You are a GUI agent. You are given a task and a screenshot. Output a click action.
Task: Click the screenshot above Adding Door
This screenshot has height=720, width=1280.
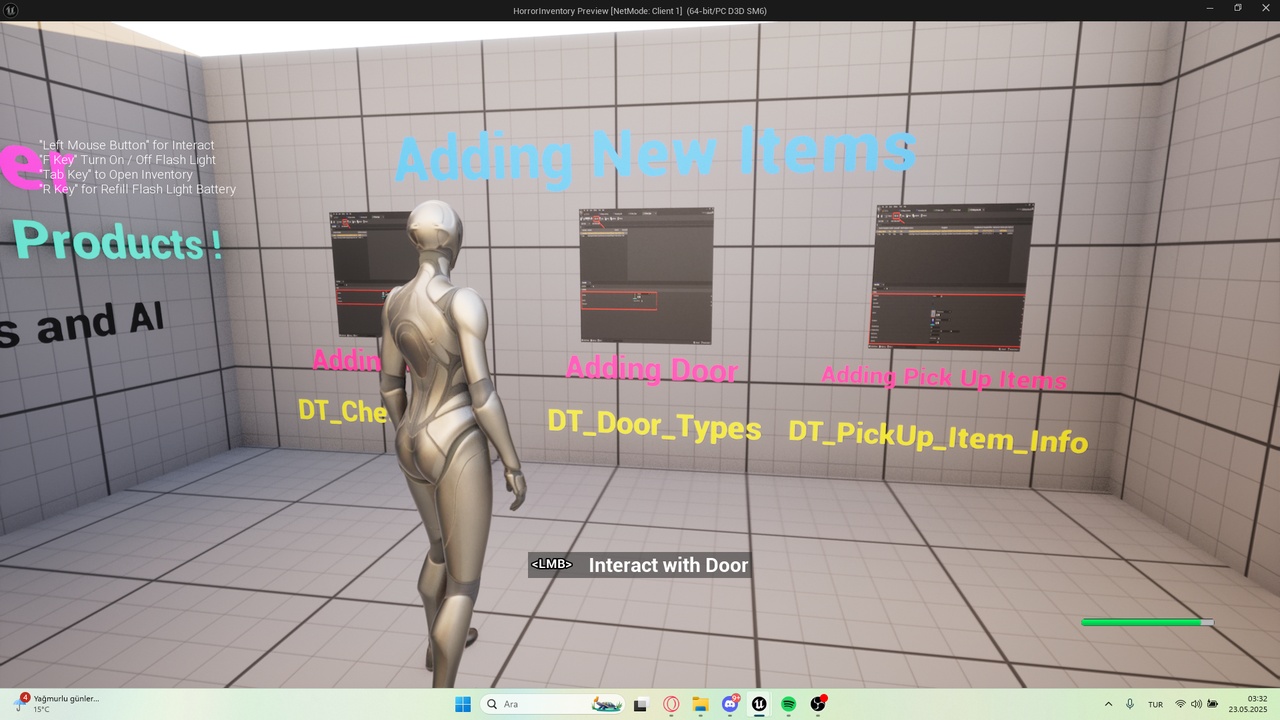coord(646,275)
